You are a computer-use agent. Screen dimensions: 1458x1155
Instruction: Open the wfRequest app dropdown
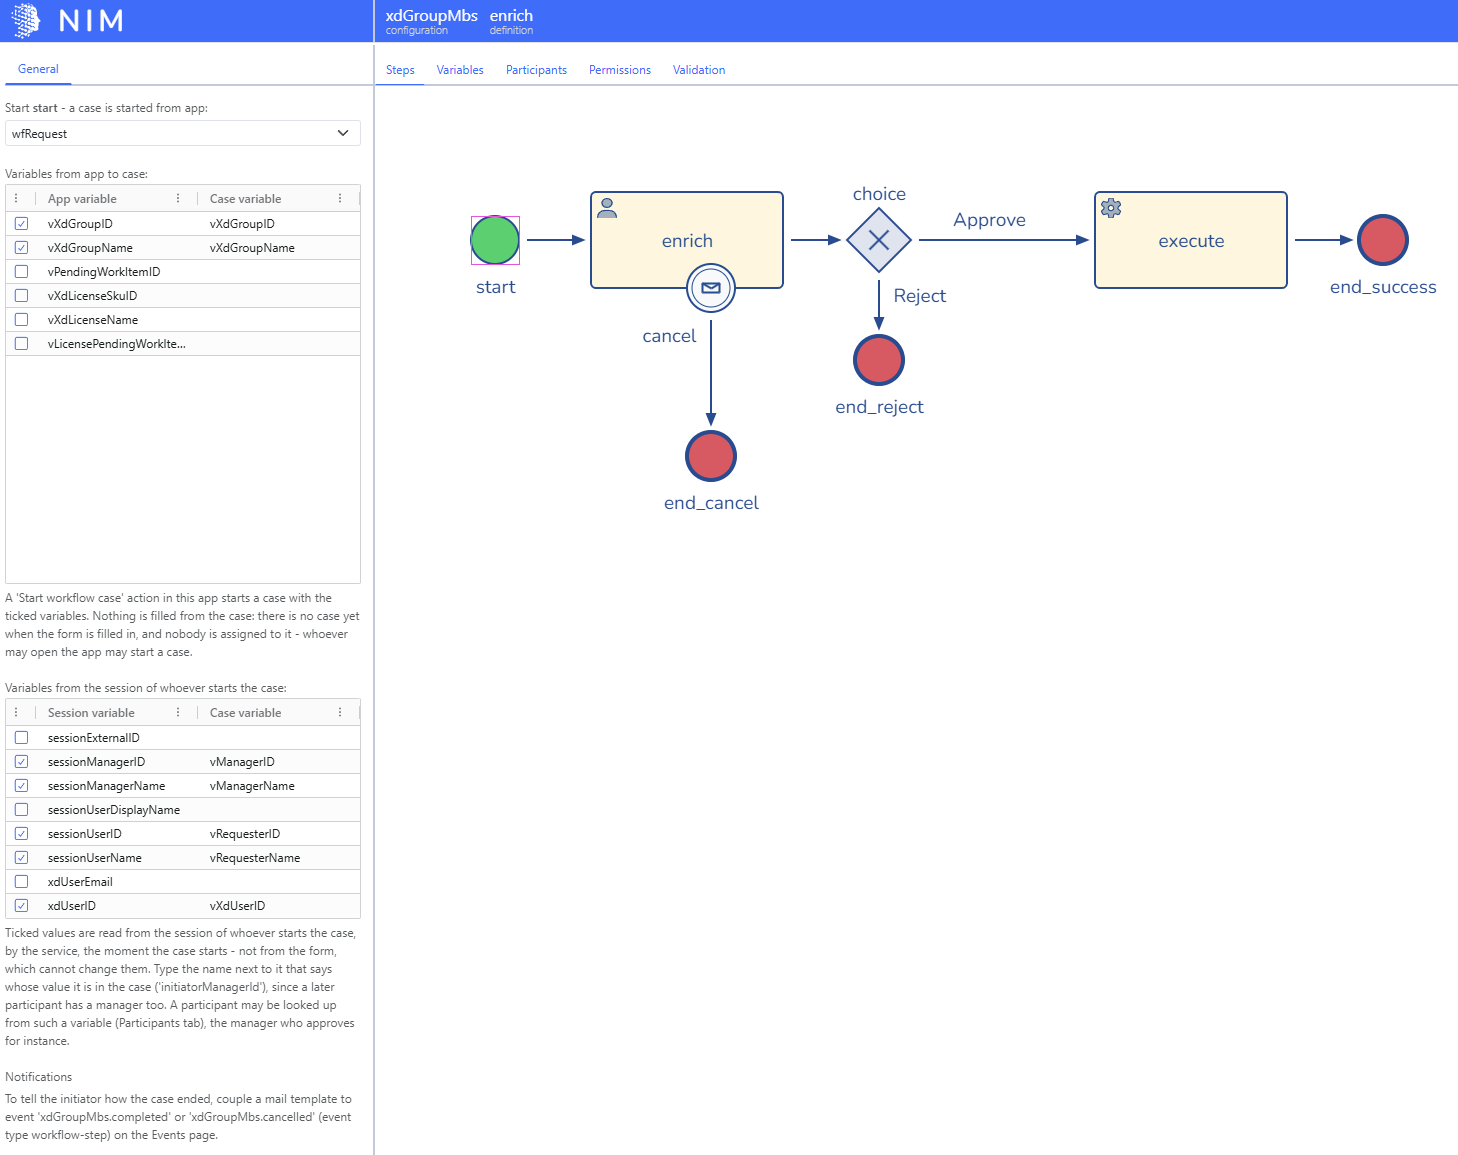pyautogui.click(x=183, y=133)
